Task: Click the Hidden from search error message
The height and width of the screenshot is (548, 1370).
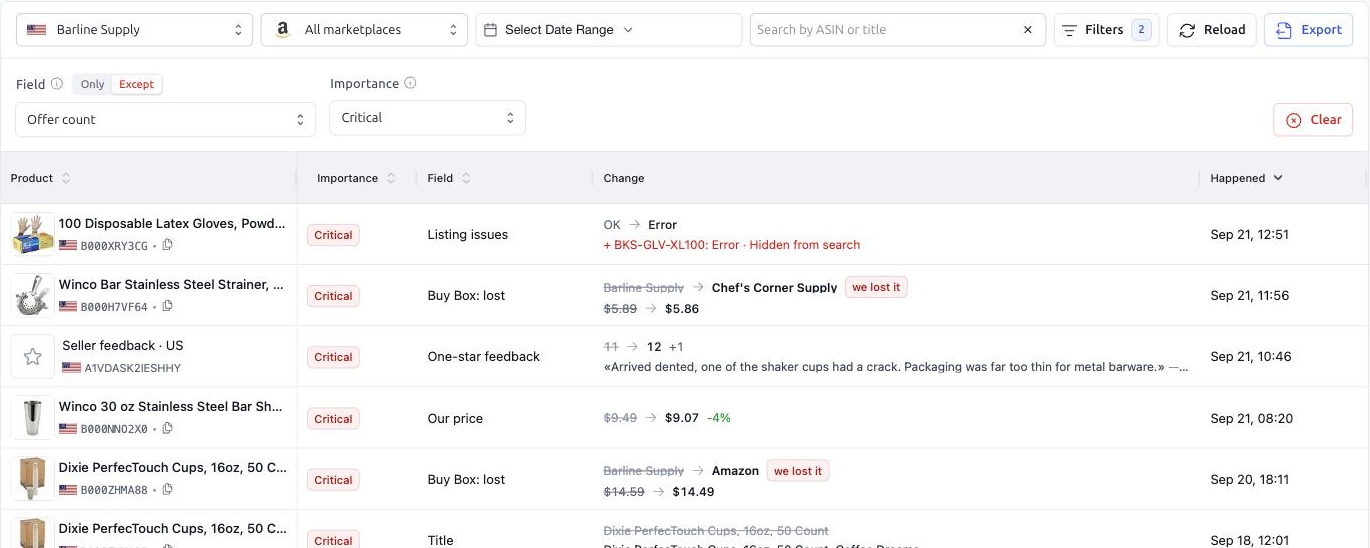Action: tap(732, 245)
